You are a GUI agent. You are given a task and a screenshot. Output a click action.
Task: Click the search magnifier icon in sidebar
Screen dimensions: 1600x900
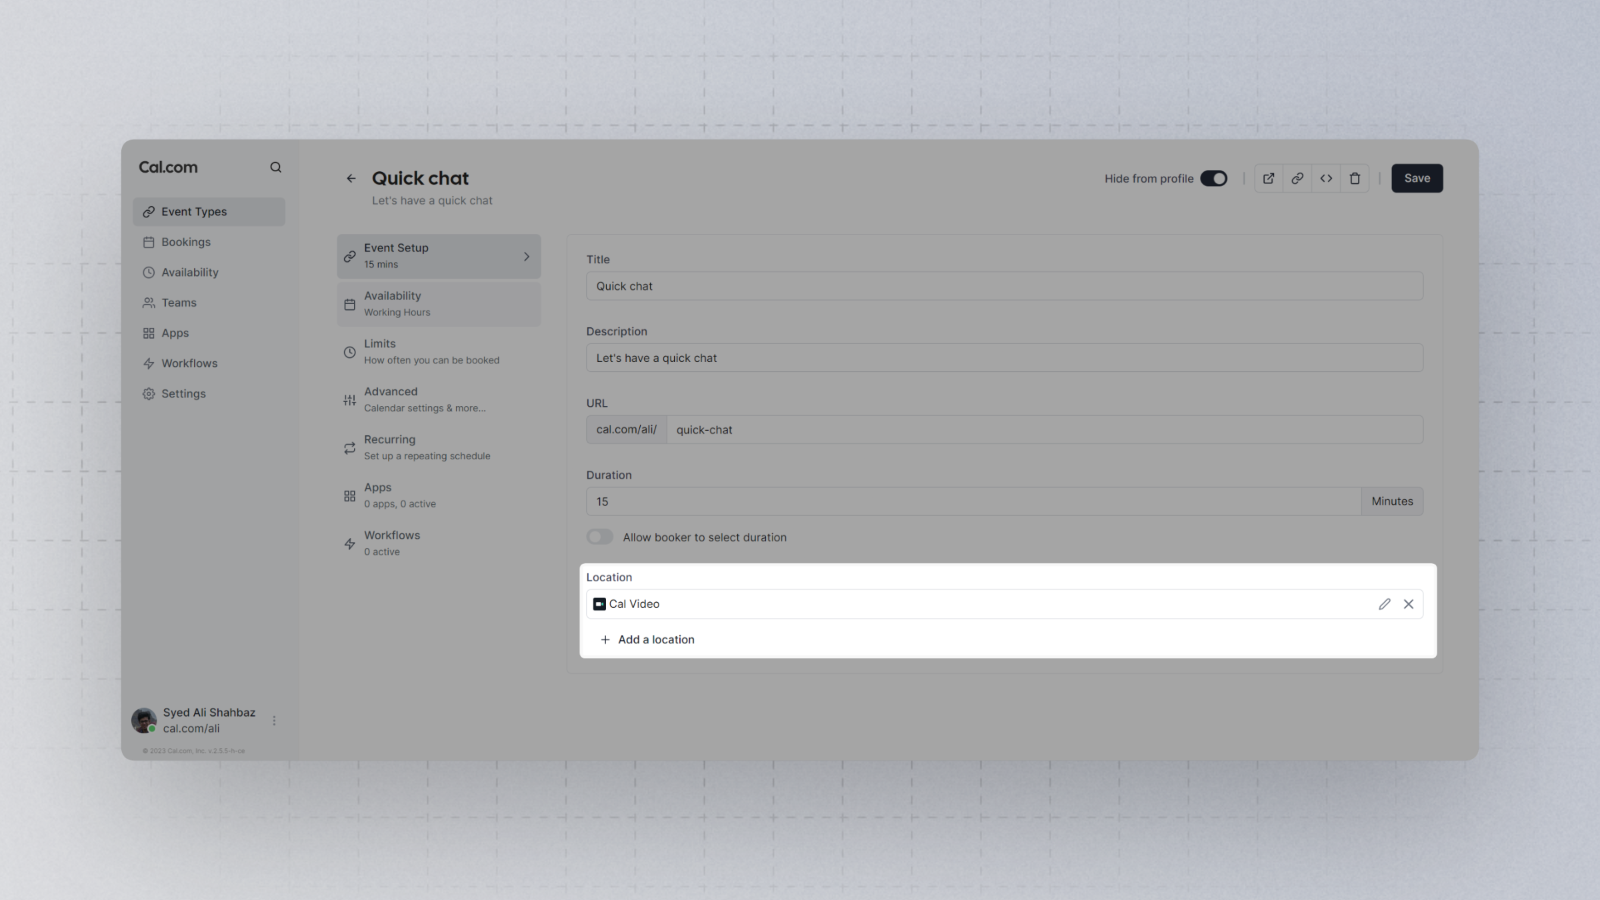[x=276, y=167]
